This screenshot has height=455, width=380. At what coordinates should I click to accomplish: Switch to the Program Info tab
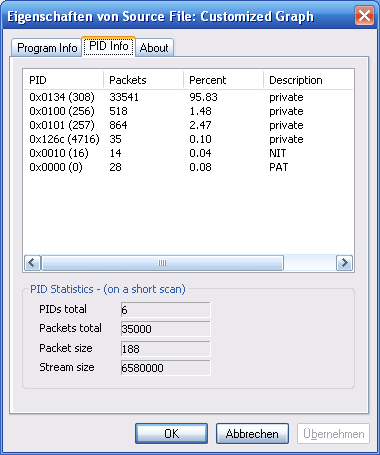tap(47, 48)
